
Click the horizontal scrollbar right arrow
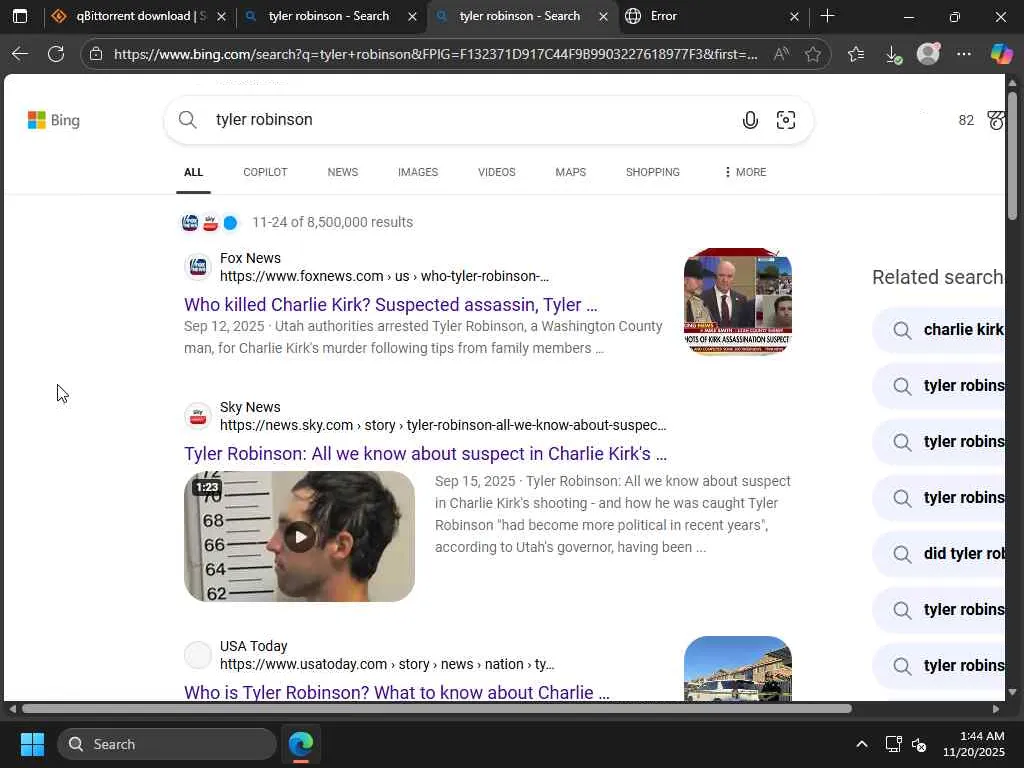click(x=996, y=709)
